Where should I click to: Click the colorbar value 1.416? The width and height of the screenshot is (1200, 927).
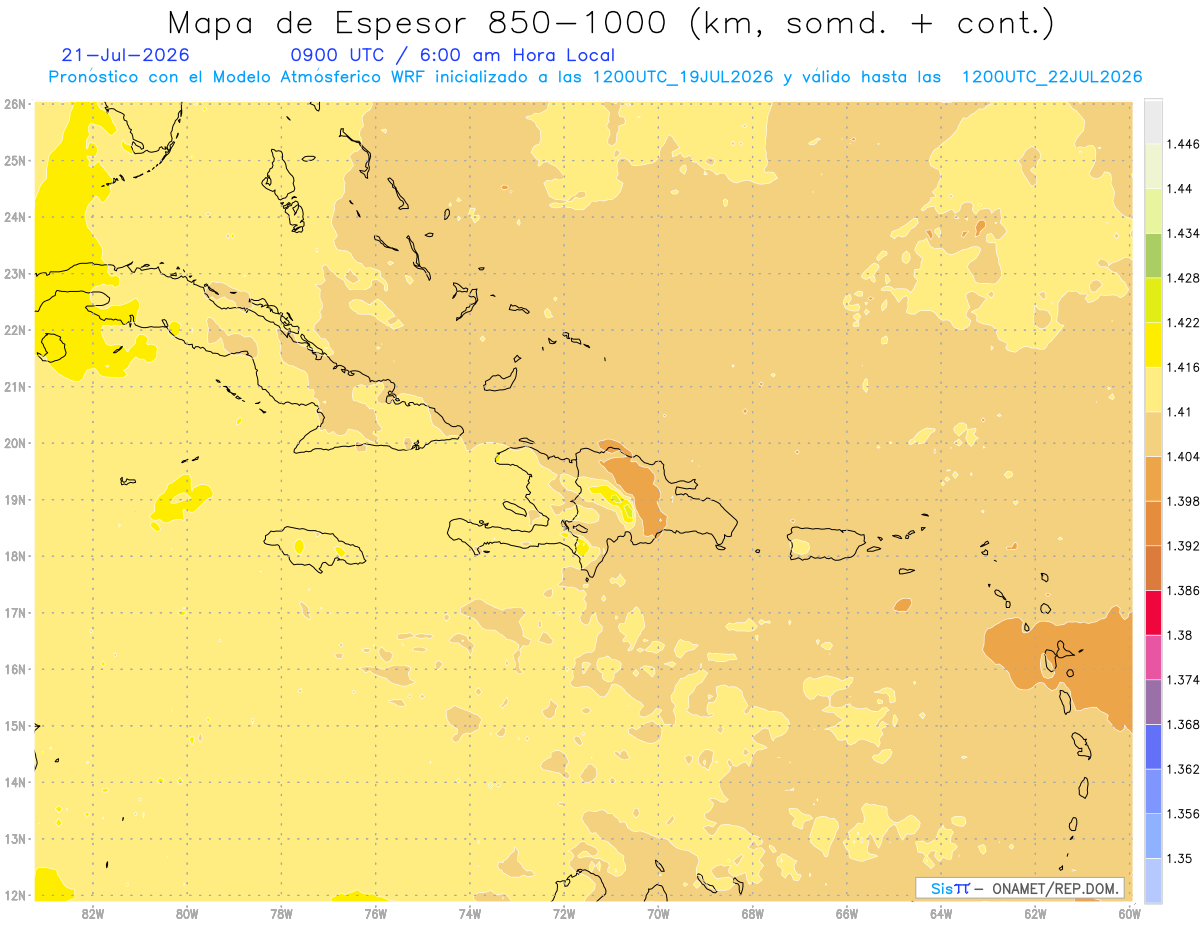click(x=1184, y=367)
